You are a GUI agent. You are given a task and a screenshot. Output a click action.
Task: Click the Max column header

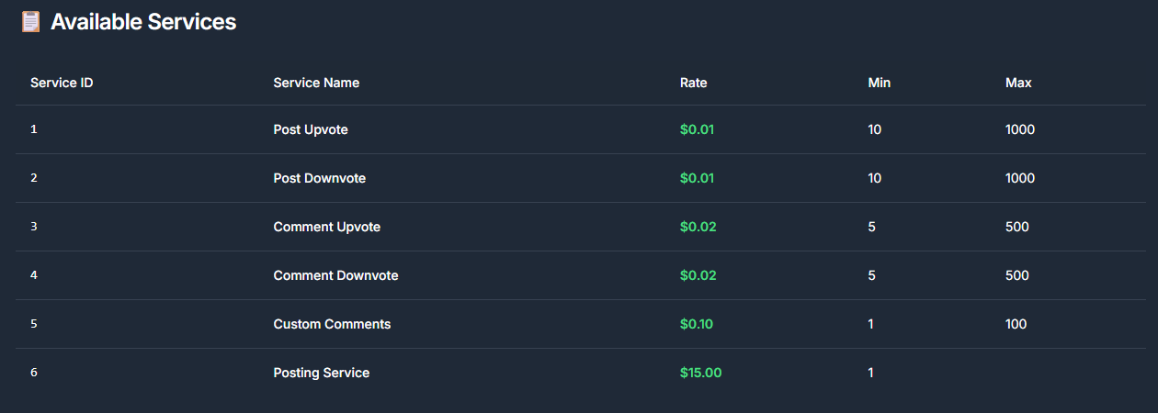point(1018,83)
